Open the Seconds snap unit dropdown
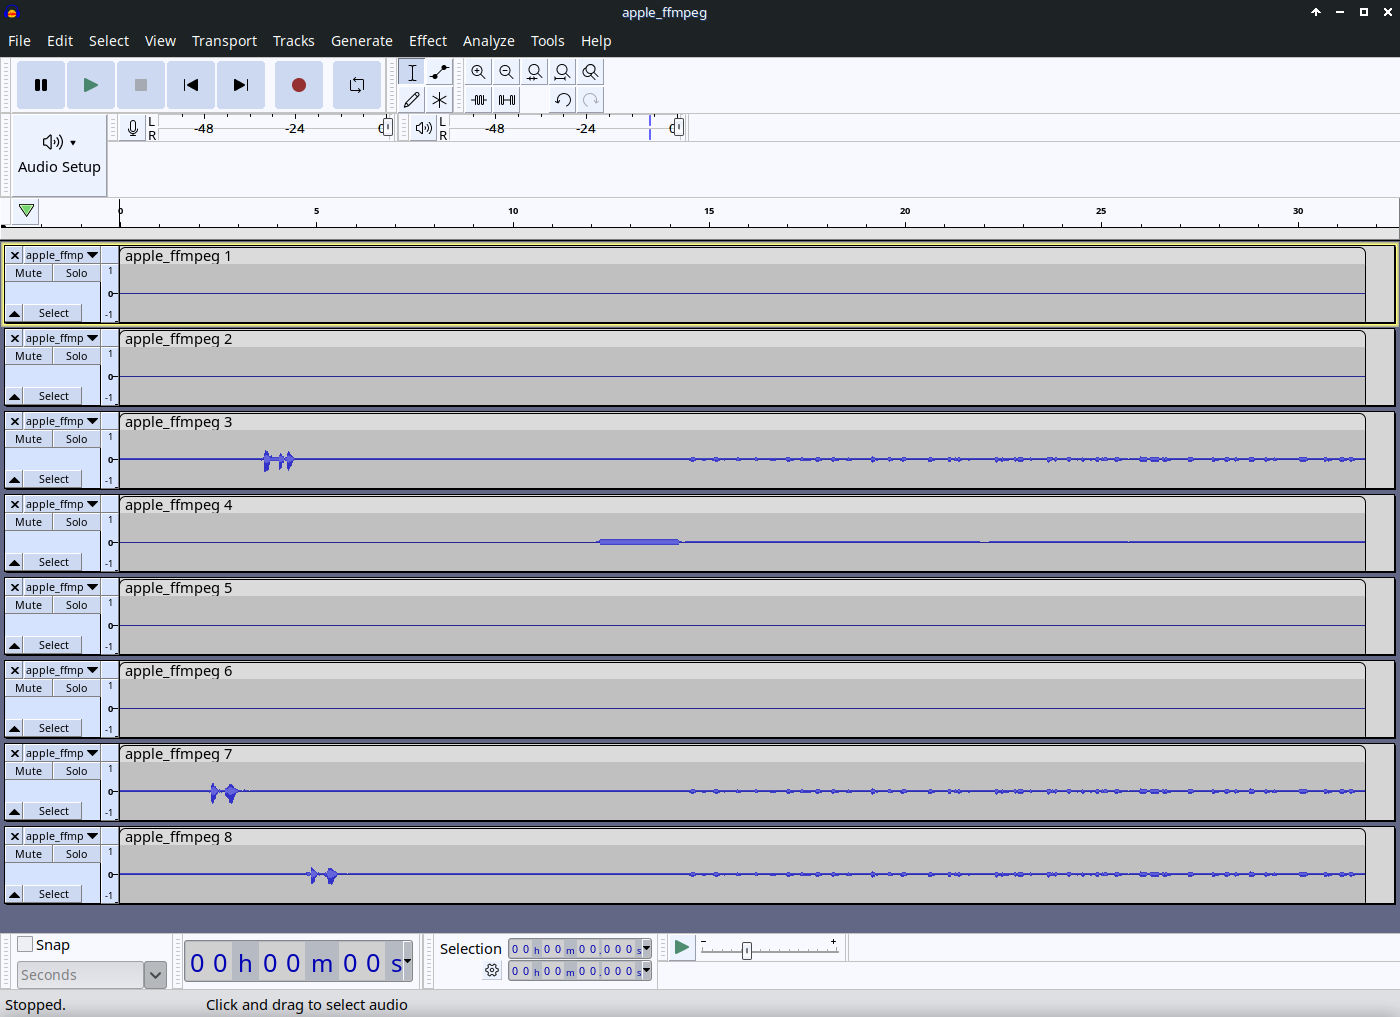The width and height of the screenshot is (1400, 1017). [x=155, y=975]
